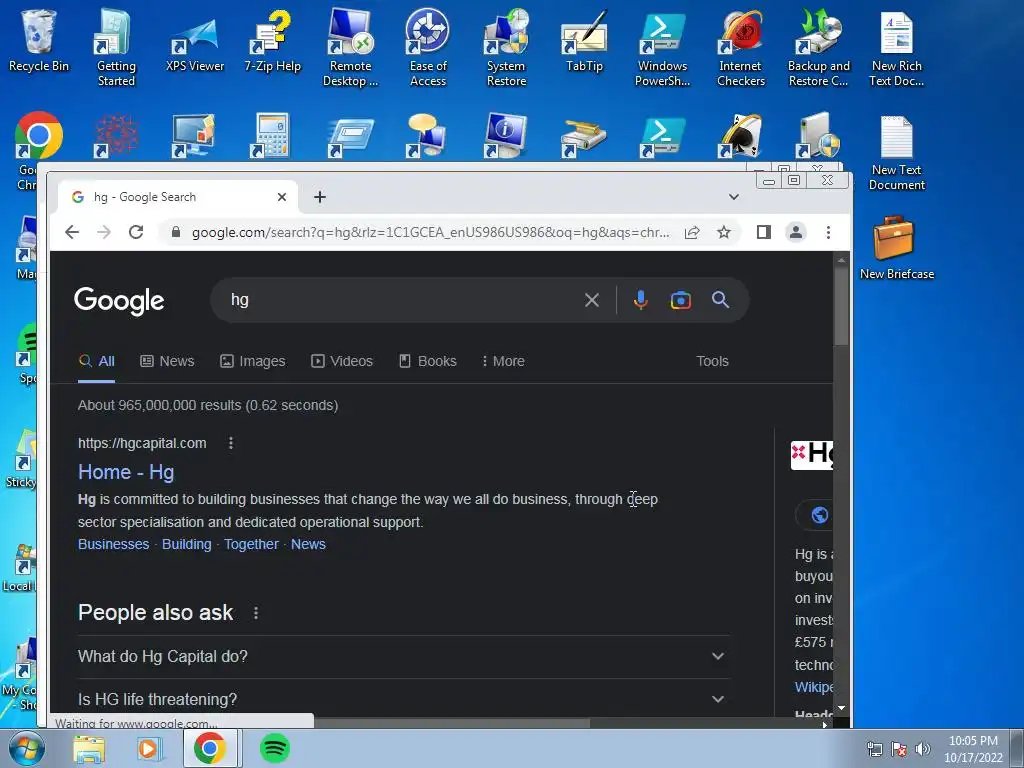Image resolution: width=1024 pixels, height=768 pixels.
Task: Switch to the News results tab
Action: (x=167, y=361)
